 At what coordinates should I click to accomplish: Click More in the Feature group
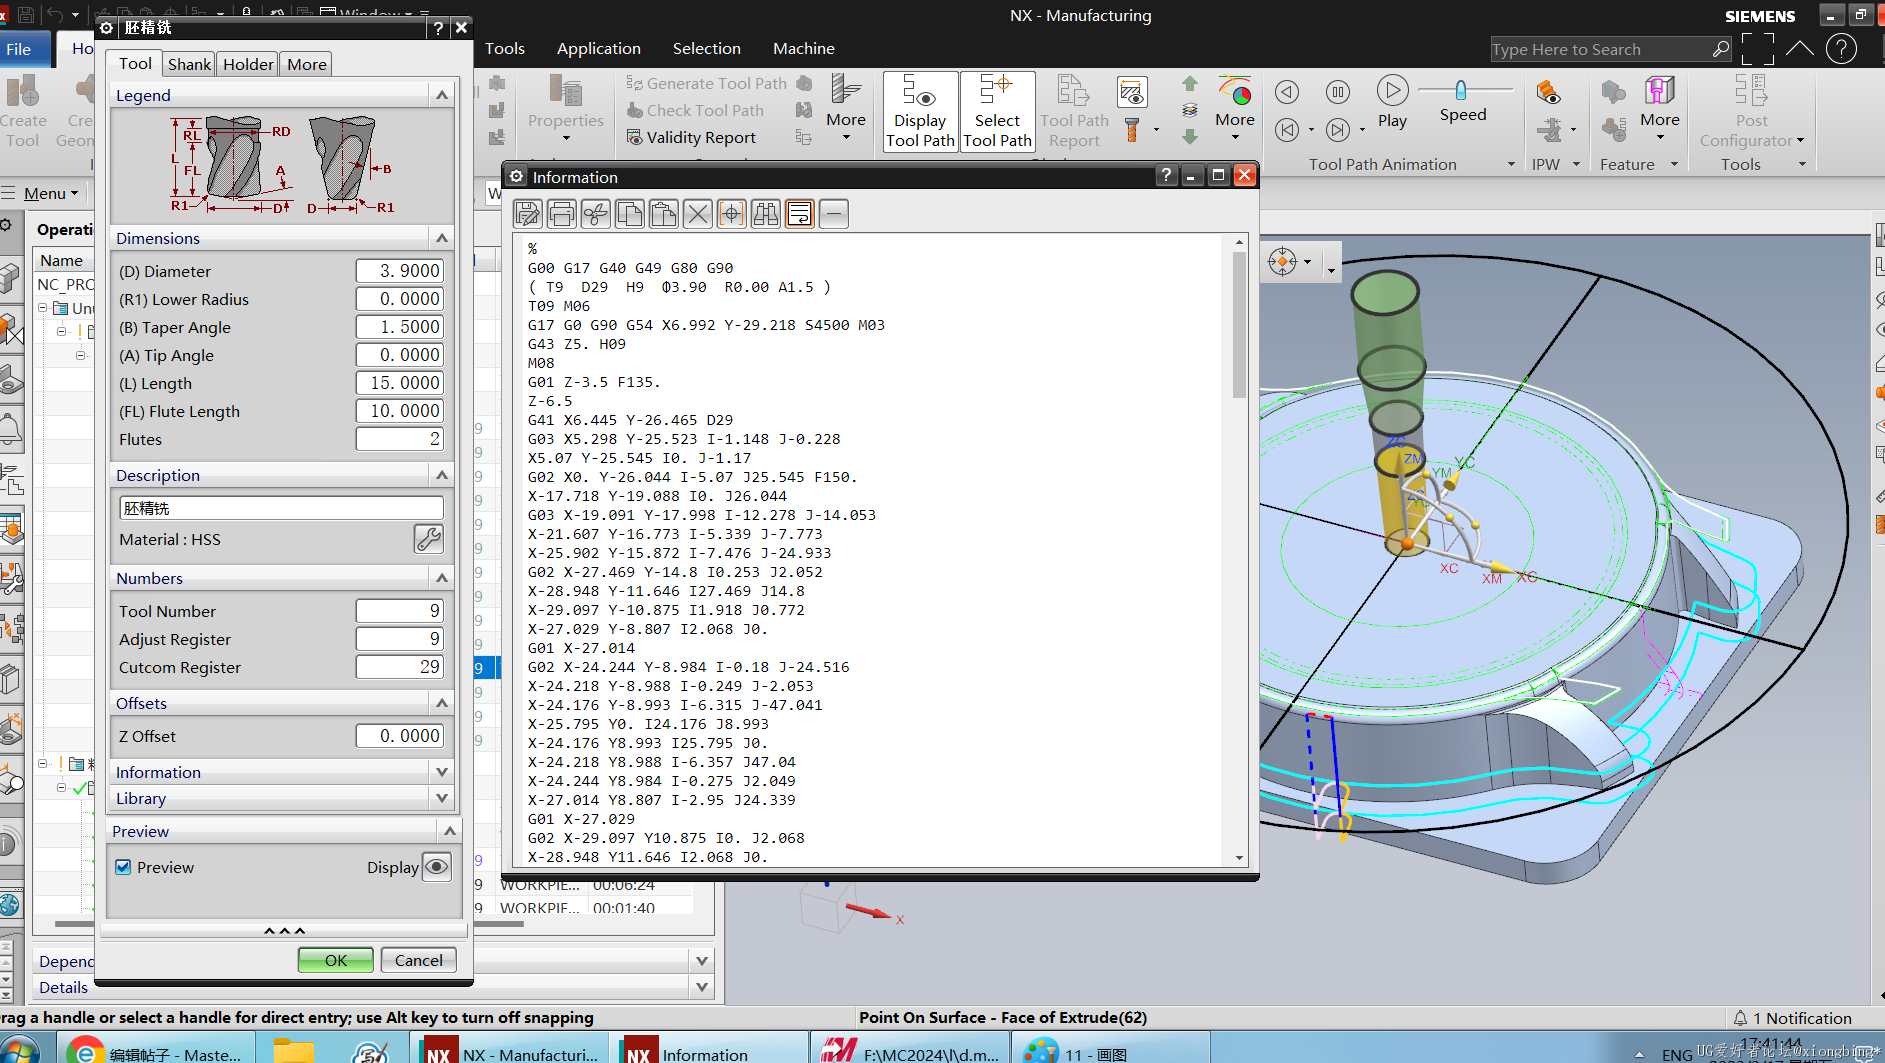(1660, 107)
